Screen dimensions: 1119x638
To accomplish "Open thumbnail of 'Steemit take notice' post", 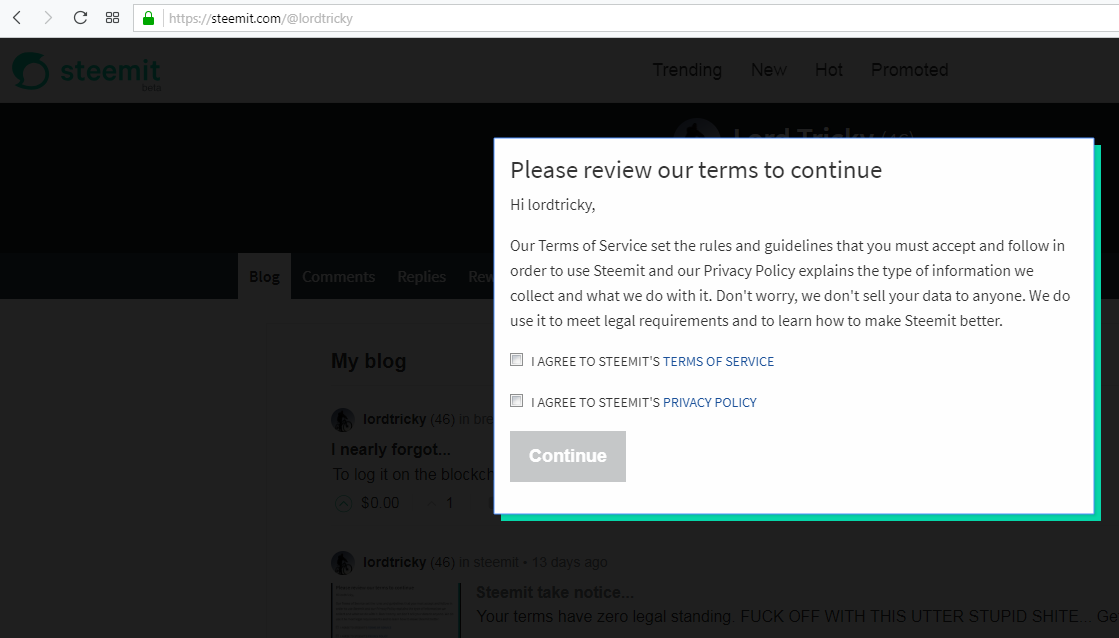I will pyautogui.click(x=396, y=610).
